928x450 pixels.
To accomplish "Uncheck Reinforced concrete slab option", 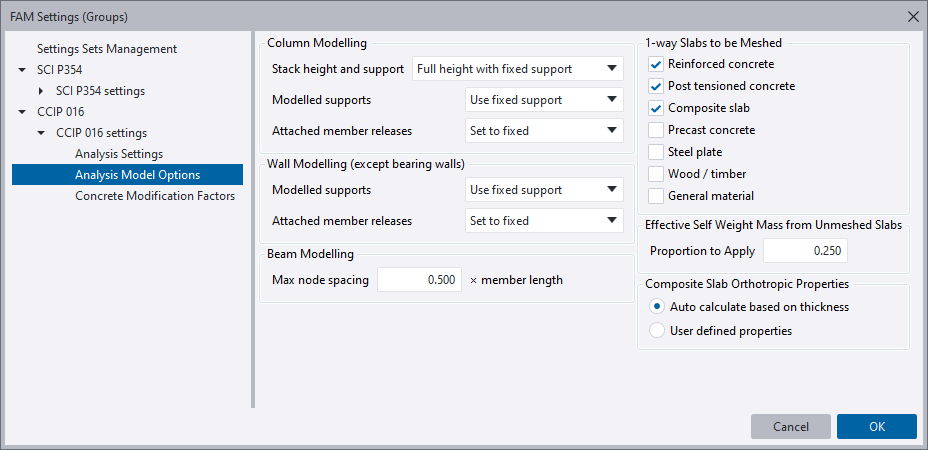I will coord(656,64).
